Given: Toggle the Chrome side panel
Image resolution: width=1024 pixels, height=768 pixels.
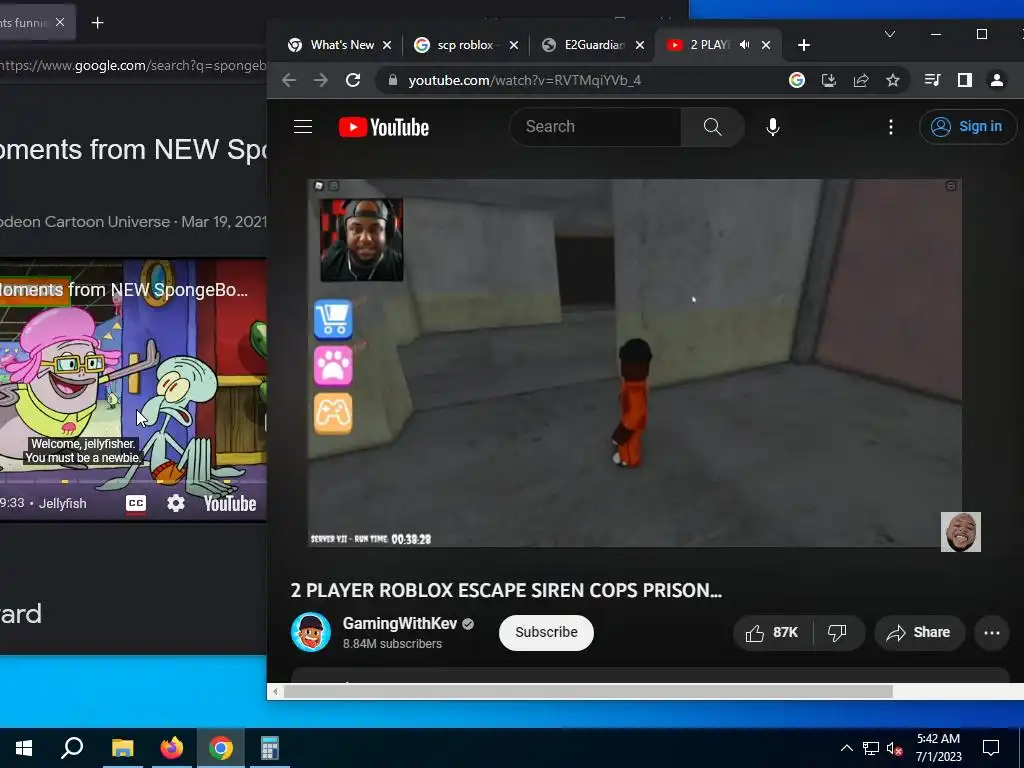Looking at the screenshot, I should (x=965, y=80).
